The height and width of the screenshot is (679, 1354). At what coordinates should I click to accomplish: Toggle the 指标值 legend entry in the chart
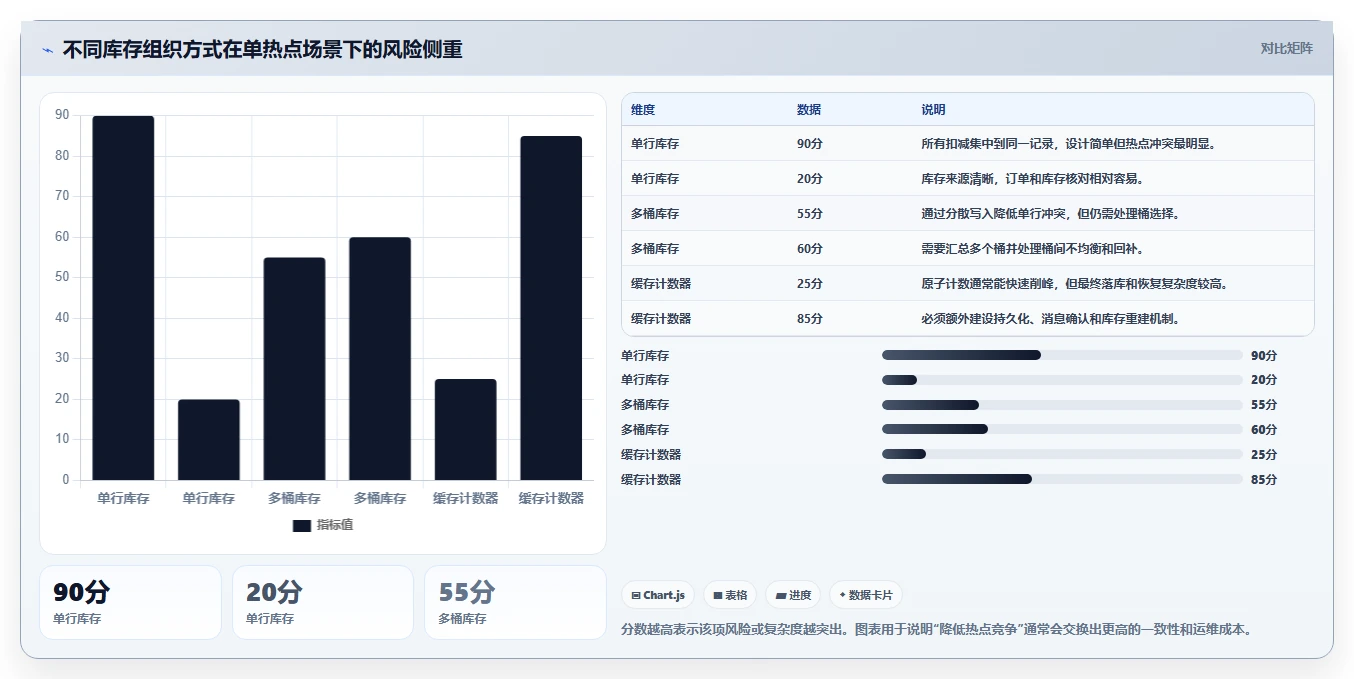click(x=322, y=525)
